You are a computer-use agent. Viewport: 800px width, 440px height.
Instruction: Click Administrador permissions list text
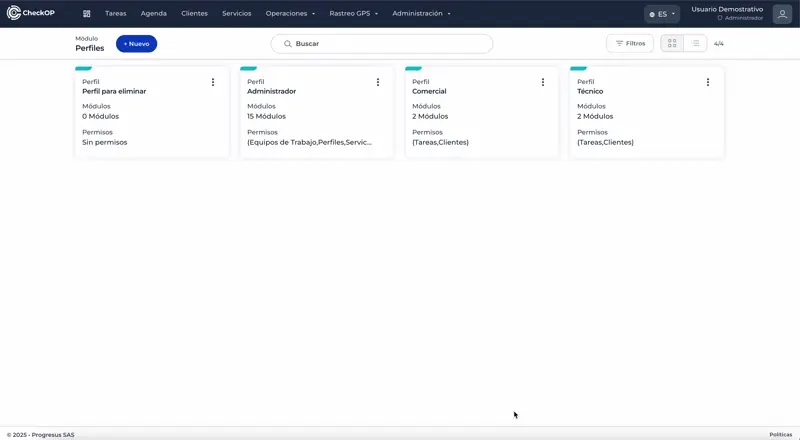pos(310,142)
